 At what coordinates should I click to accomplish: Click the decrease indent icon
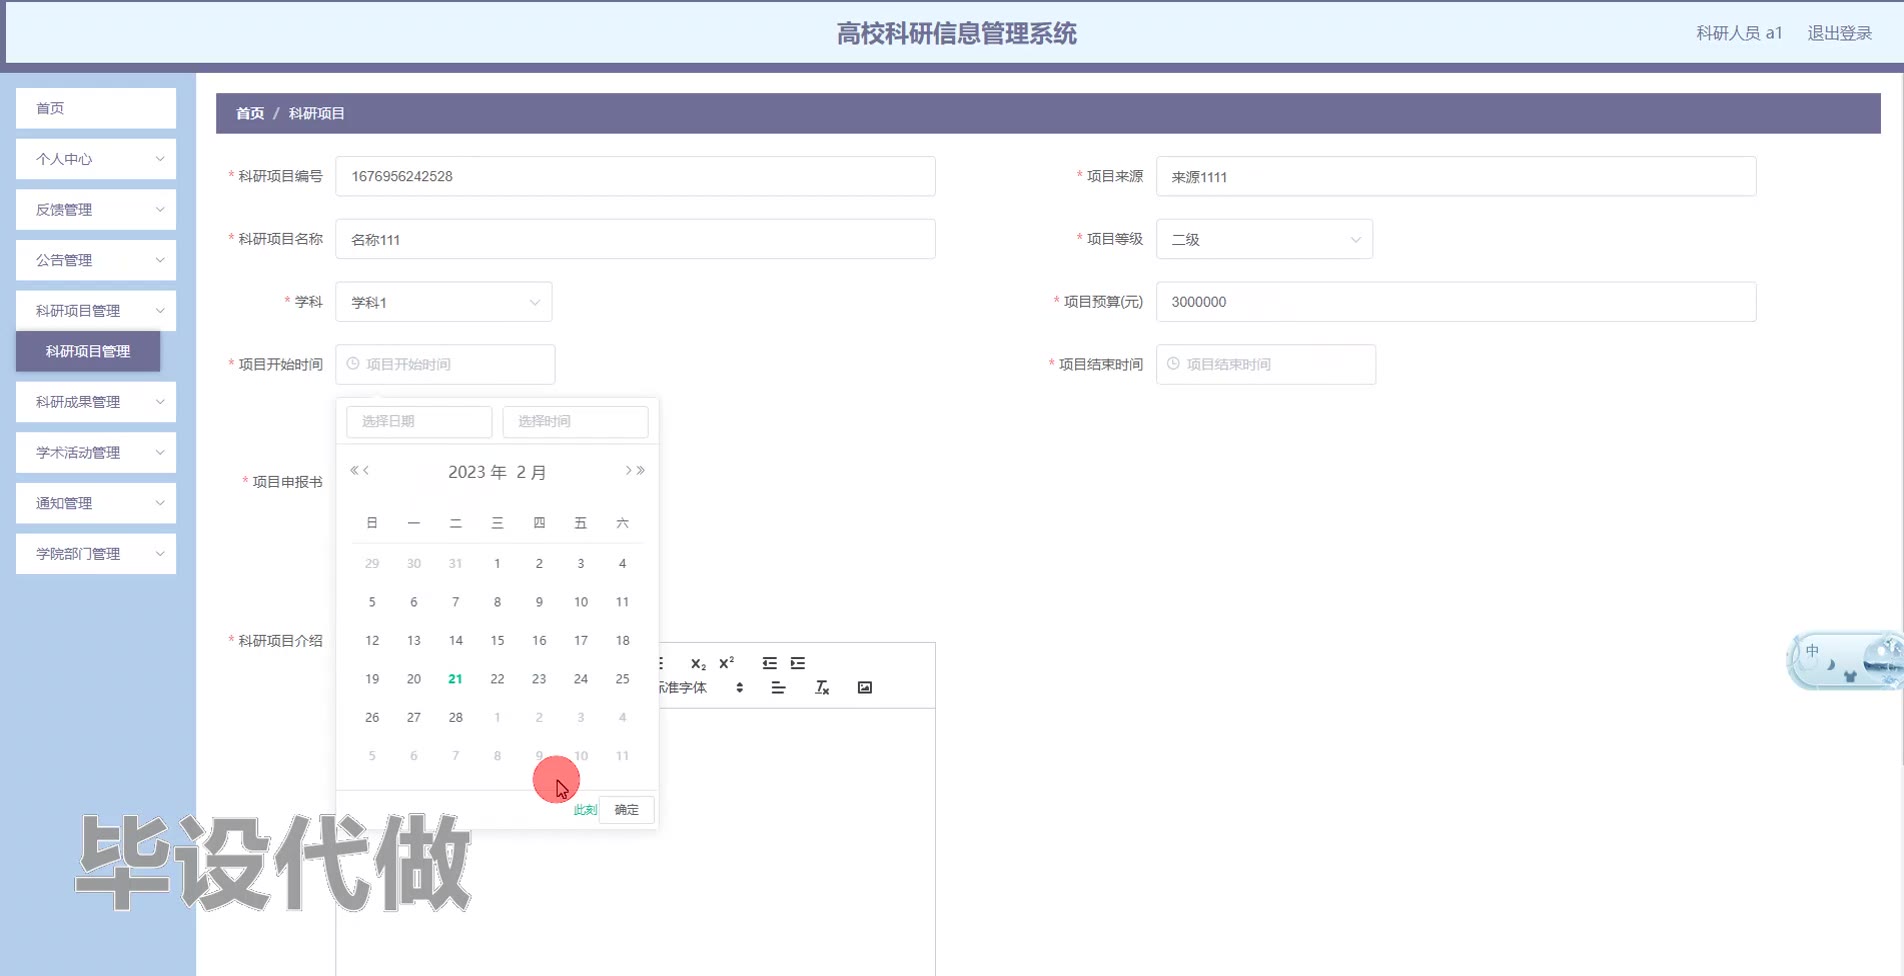pos(769,663)
